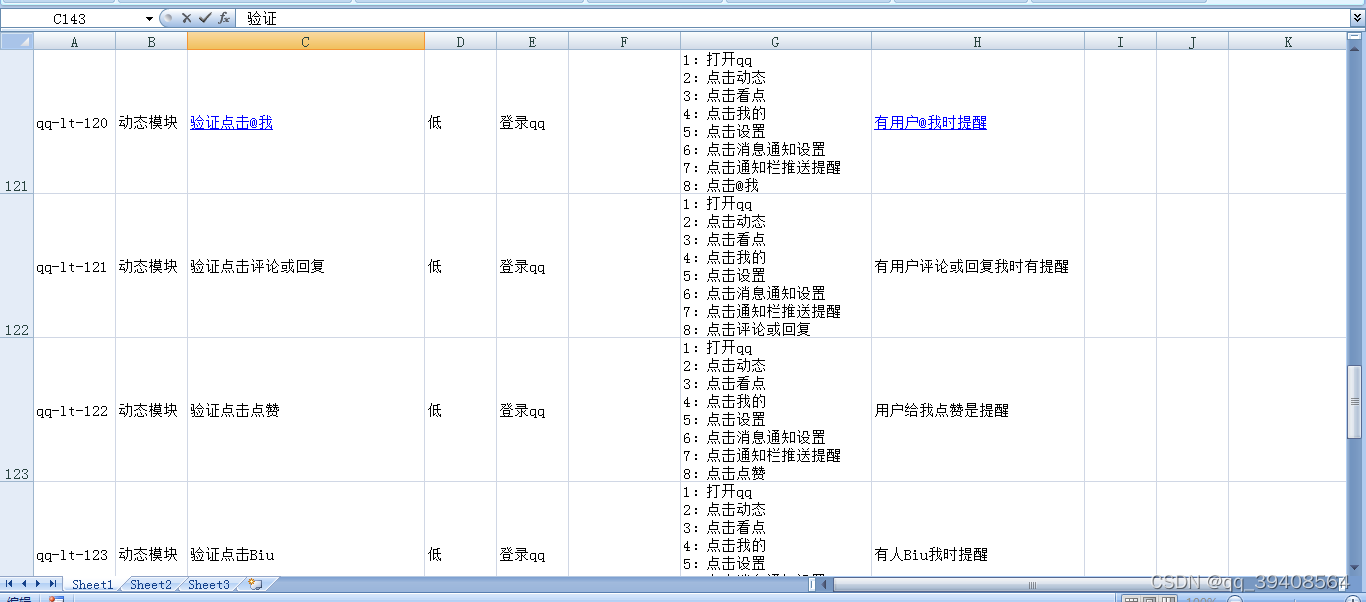1366x602 pixels.
Task: Select priority 低 in the qq-lt-121 row
Action: pyautogui.click(x=460, y=267)
